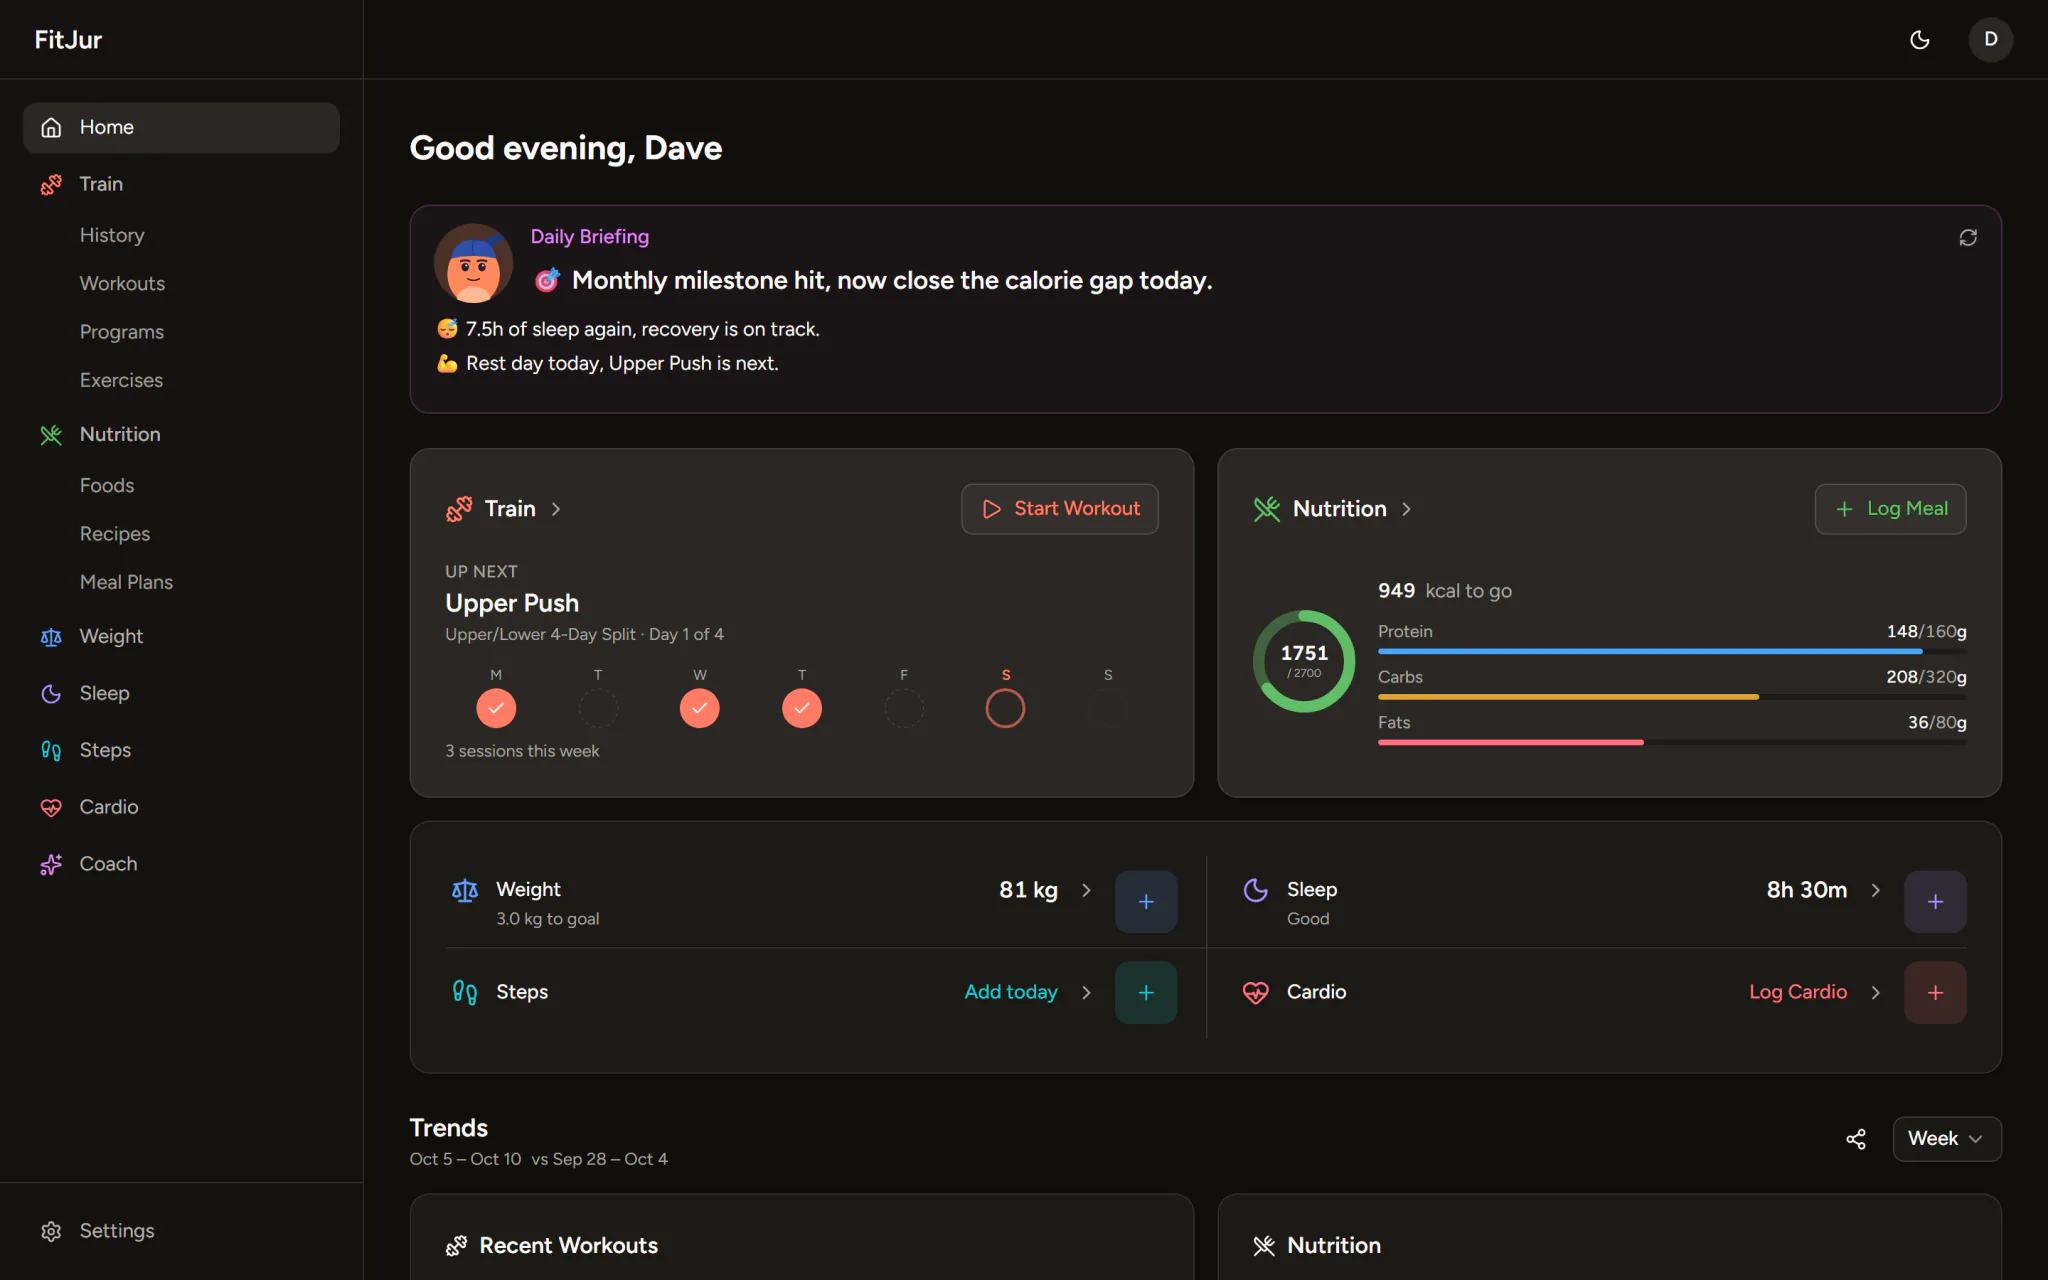Image resolution: width=2048 pixels, height=1280 pixels.
Task: Expand the Train card chevron
Action: (556, 509)
